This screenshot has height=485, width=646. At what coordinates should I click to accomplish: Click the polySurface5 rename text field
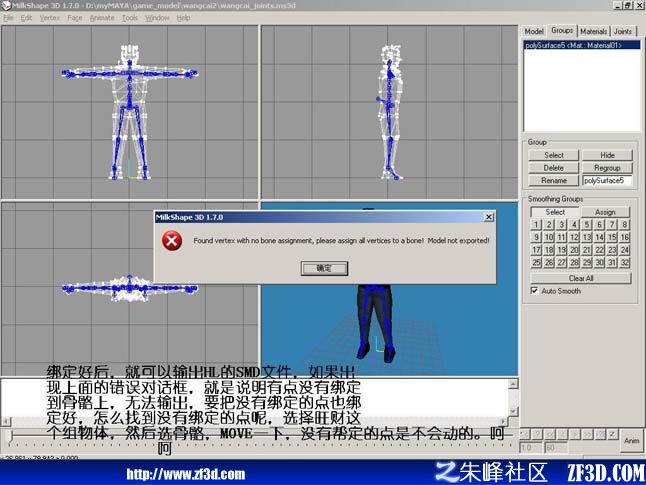pyautogui.click(x=607, y=180)
